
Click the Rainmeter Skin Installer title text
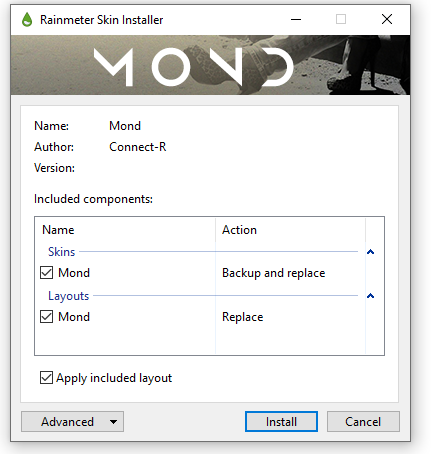[x=102, y=20]
